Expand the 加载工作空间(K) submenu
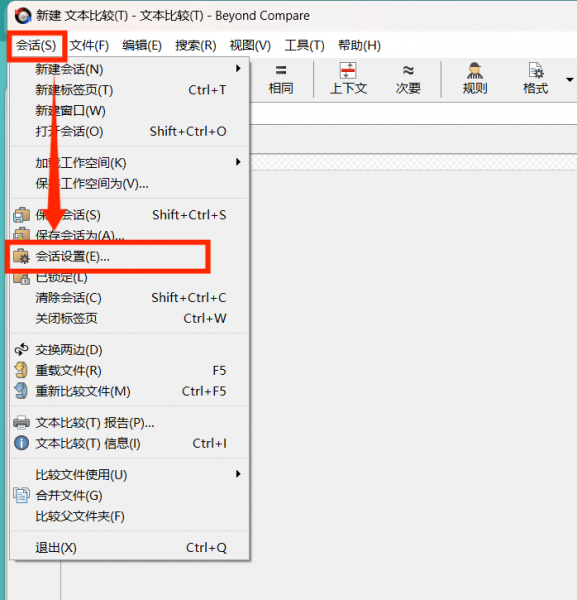The height and width of the screenshot is (600, 577). point(130,163)
